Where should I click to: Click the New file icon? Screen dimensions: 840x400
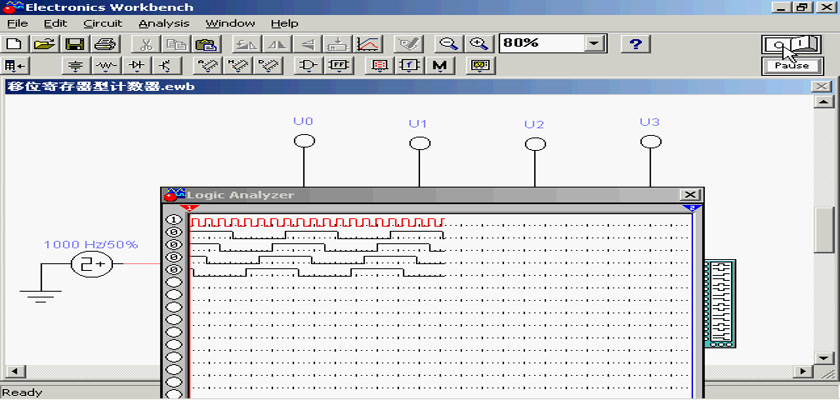(x=14, y=44)
